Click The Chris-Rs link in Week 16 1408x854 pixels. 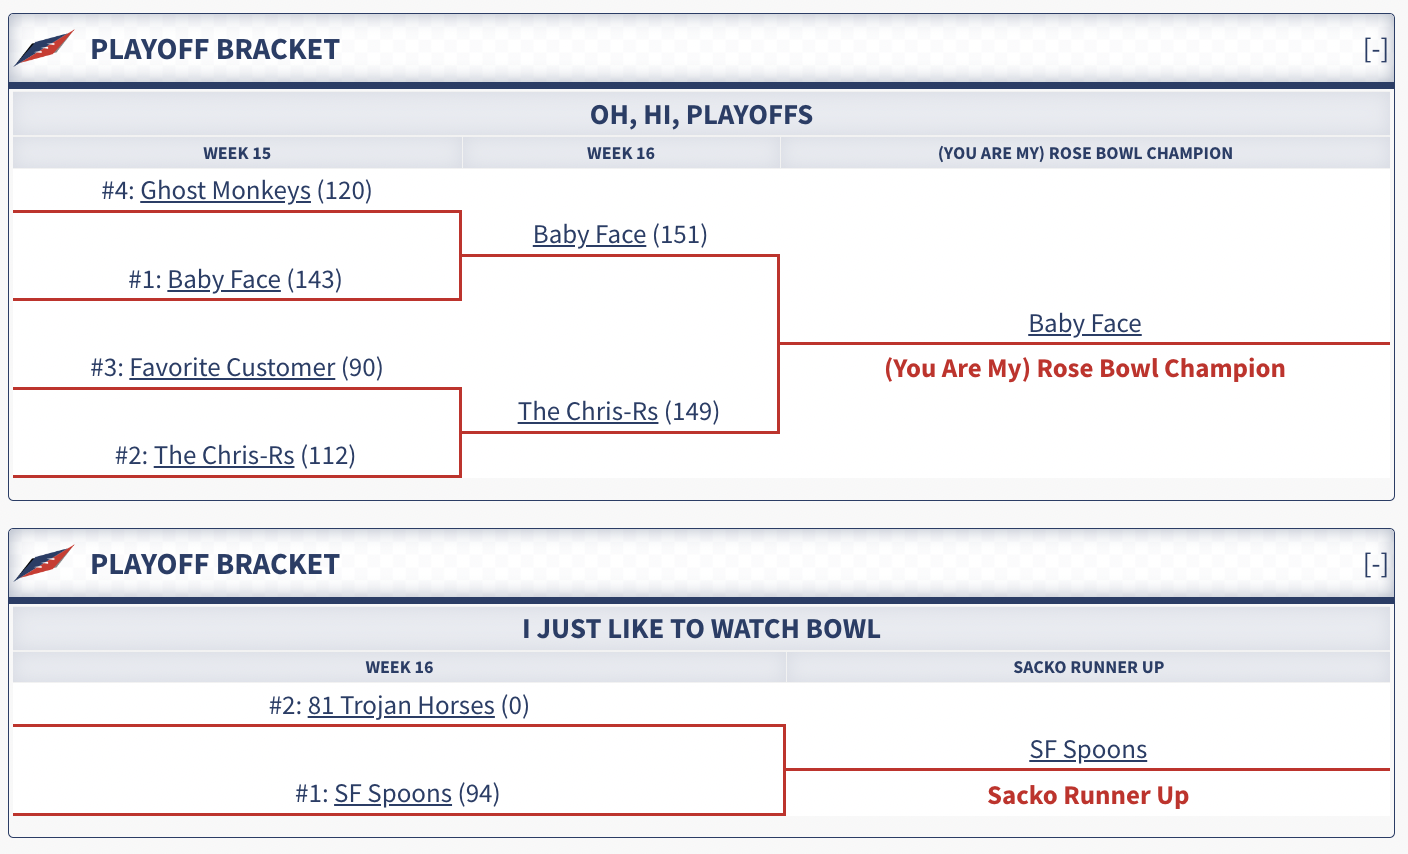pyautogui.click(x=588, y=411)
